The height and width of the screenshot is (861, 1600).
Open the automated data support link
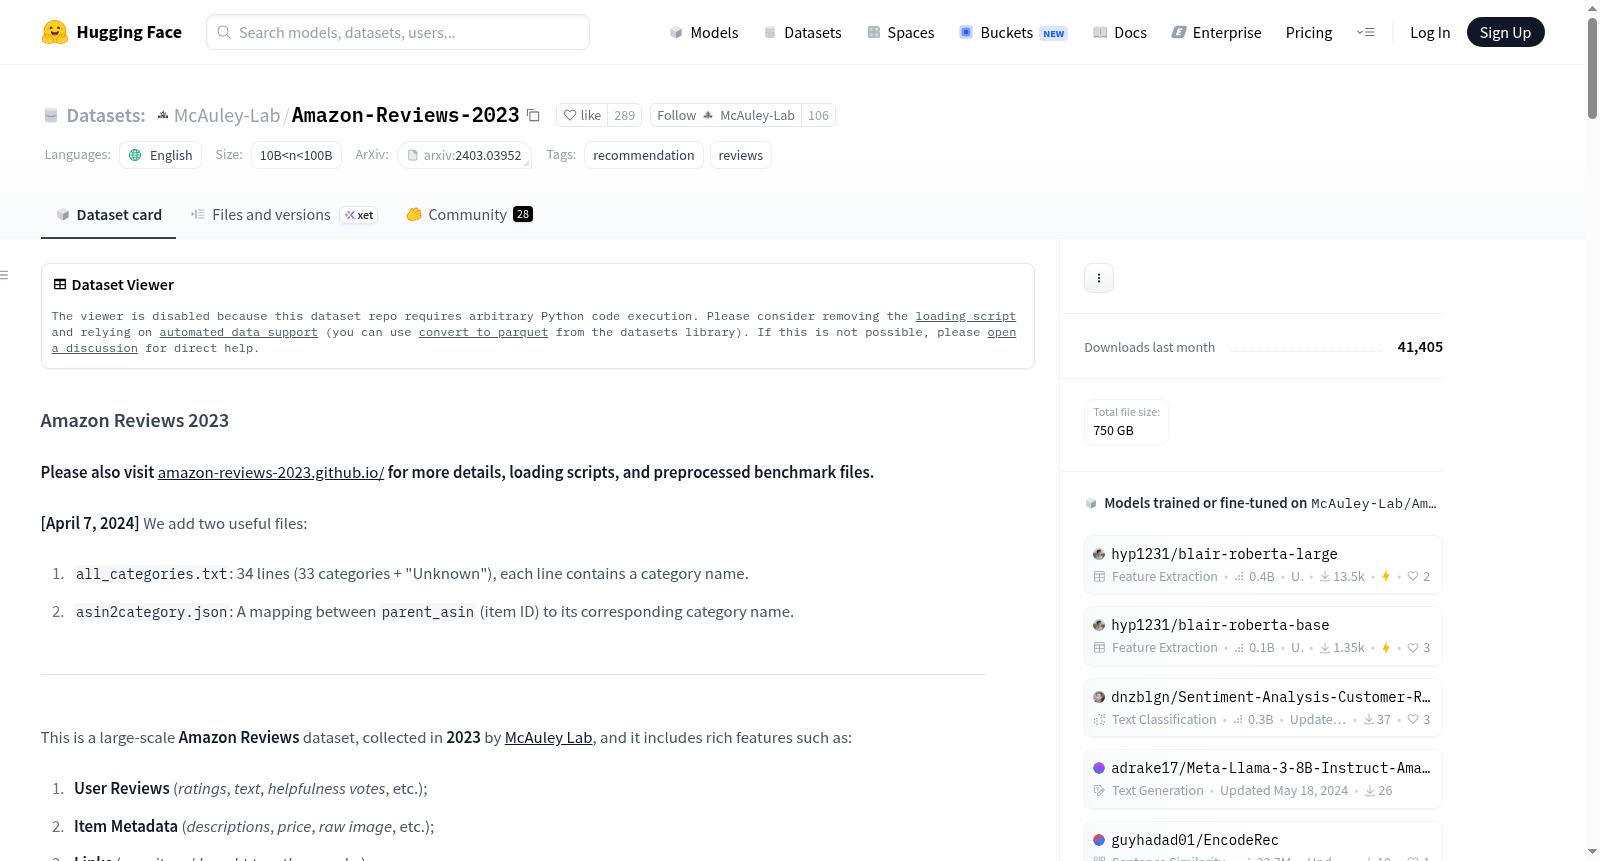click(x=239, y=332)
